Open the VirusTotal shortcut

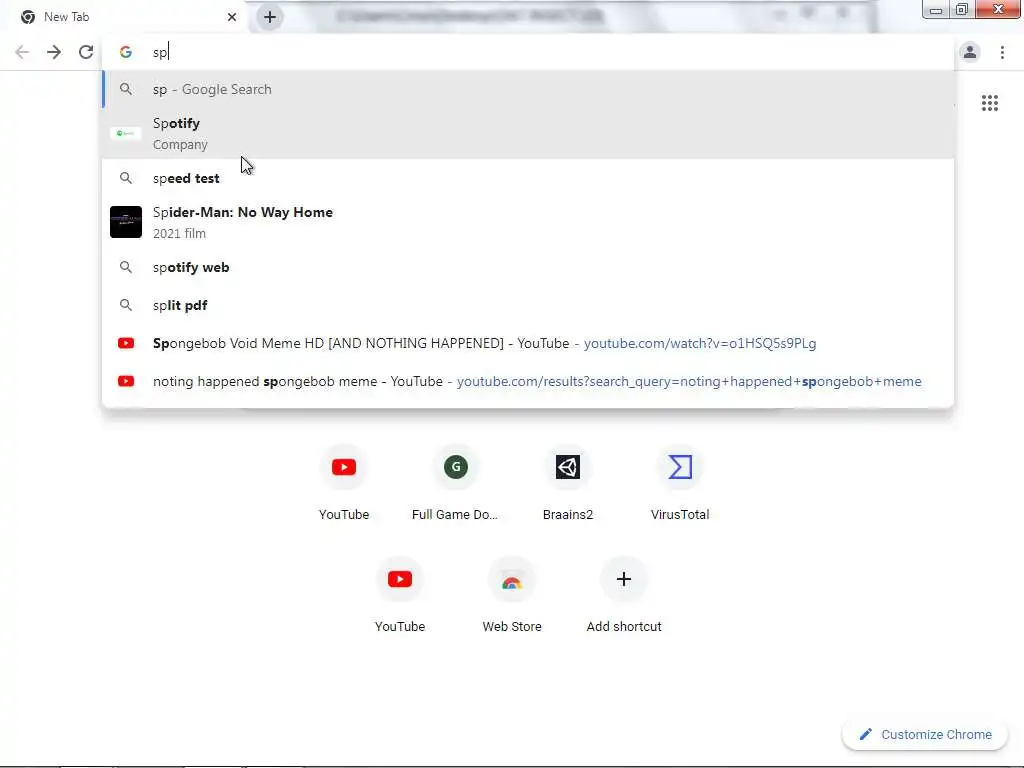(680, 483)
